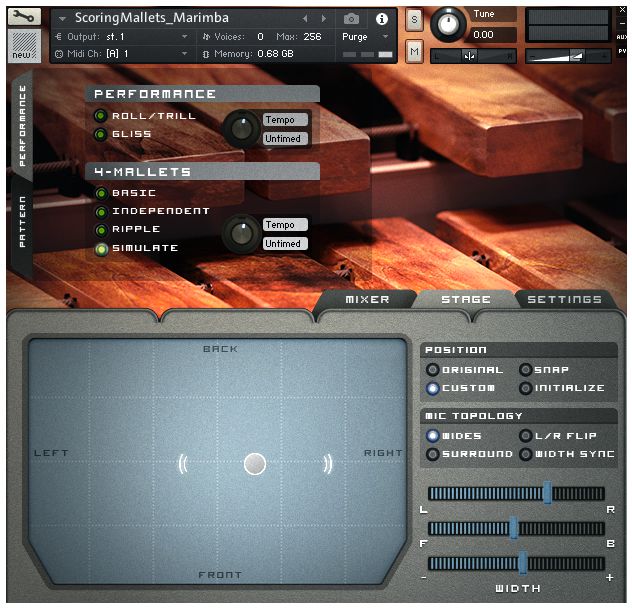Select Wides mic topology
The width and height of the screenshot is (632, 608).
432,435
